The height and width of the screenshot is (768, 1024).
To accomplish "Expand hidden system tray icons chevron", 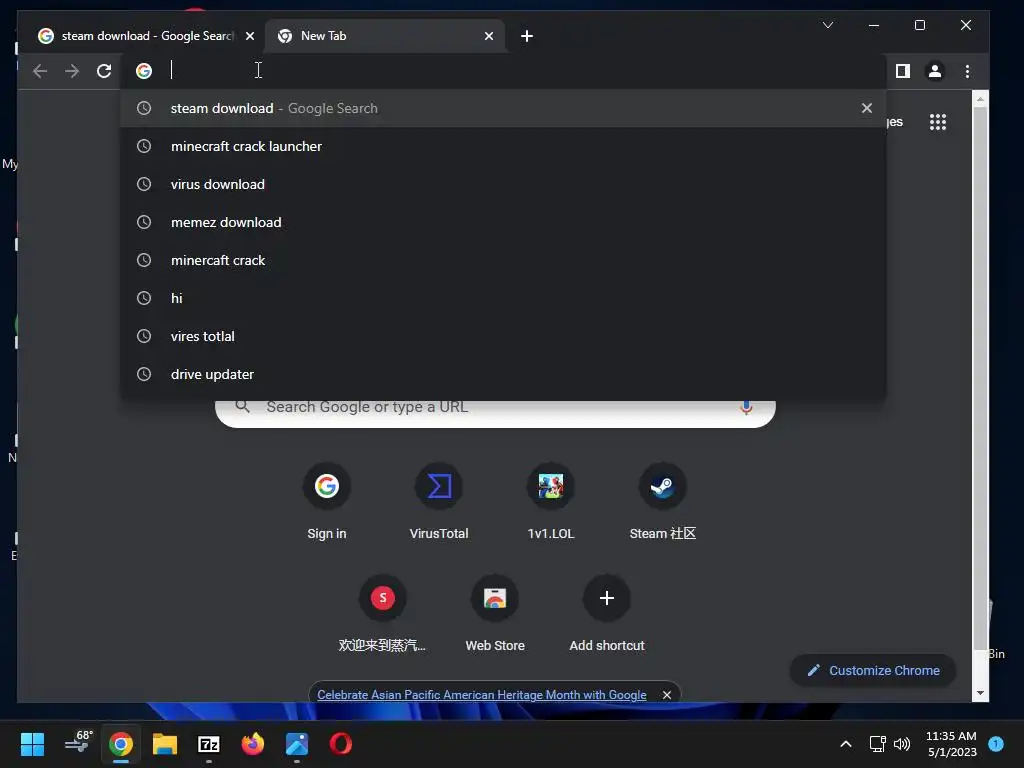I will click(846, 744).
